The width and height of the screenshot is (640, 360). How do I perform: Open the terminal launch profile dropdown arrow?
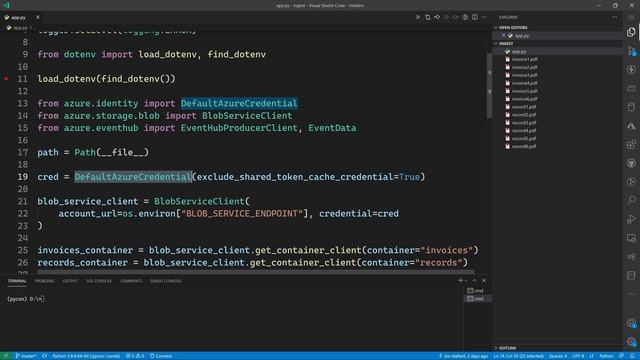466,280
